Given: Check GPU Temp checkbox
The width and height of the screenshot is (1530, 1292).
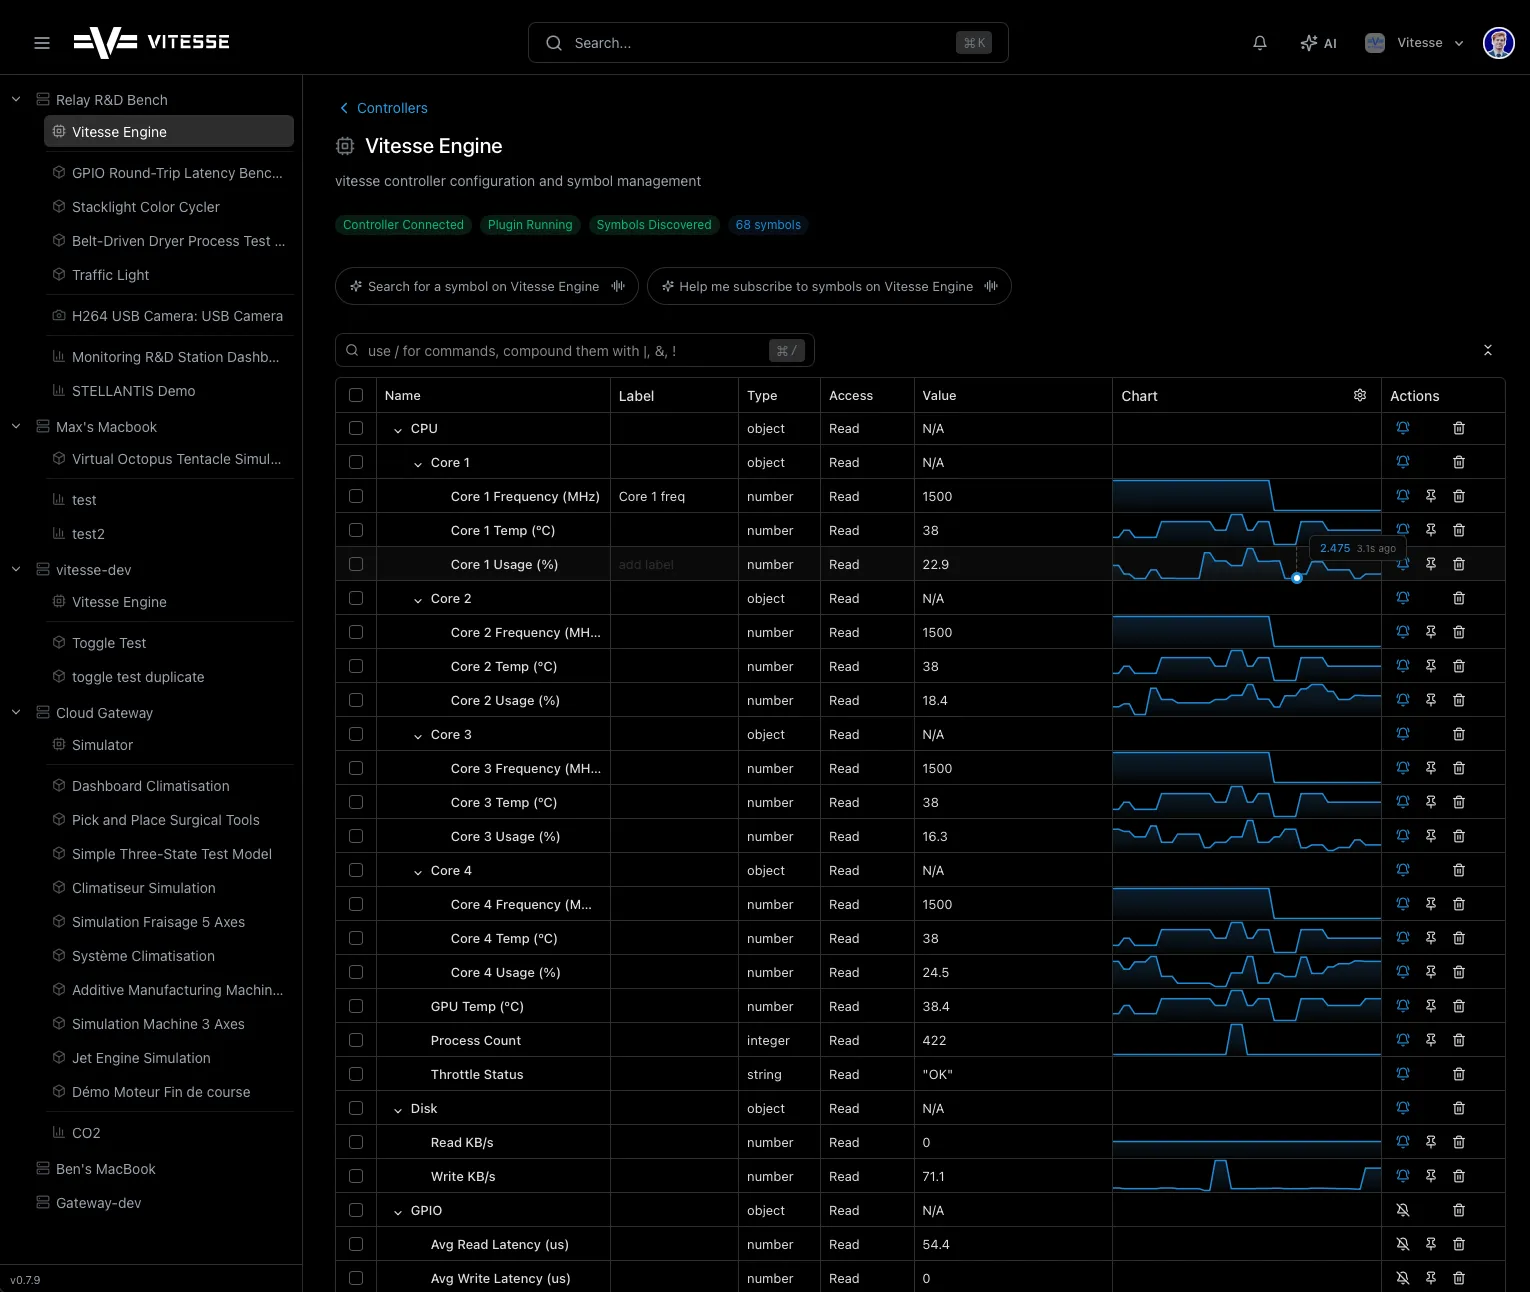Looking at the screenshot, I should (x=356, y=1006).
